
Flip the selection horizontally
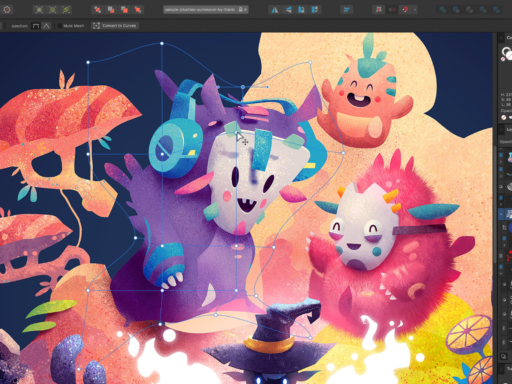[274, 10]
